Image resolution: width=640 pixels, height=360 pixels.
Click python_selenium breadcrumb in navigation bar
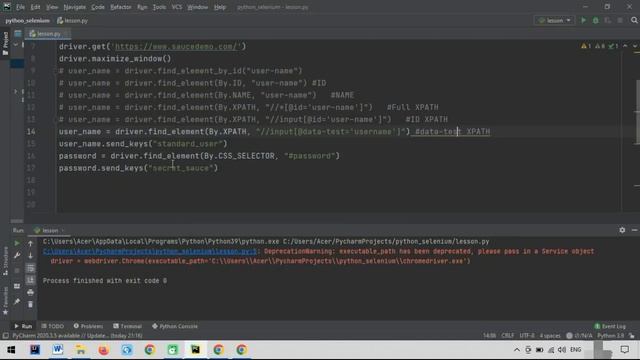click(27, 20)
